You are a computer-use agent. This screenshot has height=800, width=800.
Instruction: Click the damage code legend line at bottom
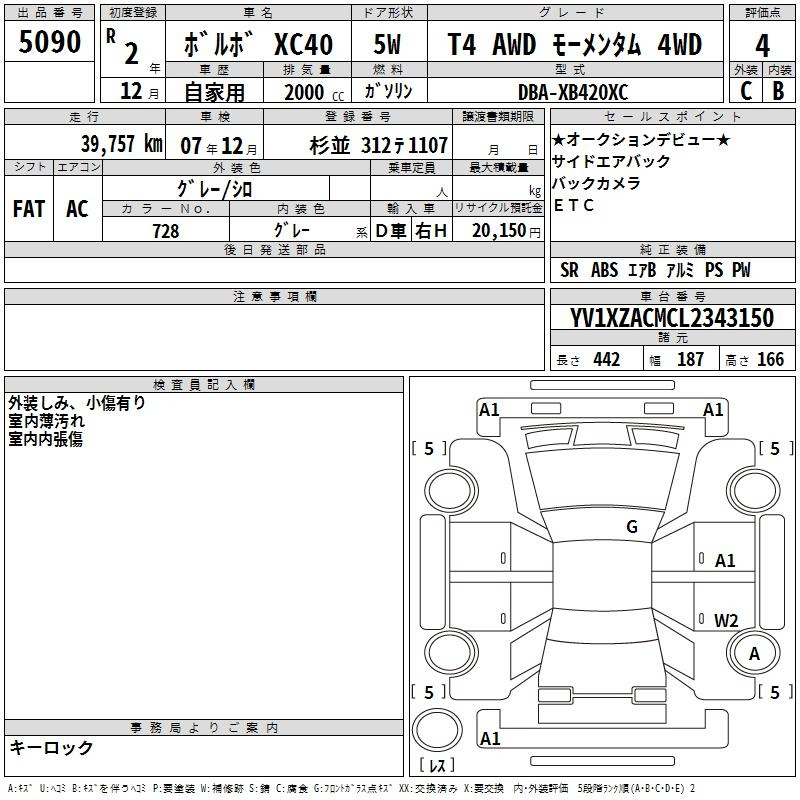click(x=352, y=788)
